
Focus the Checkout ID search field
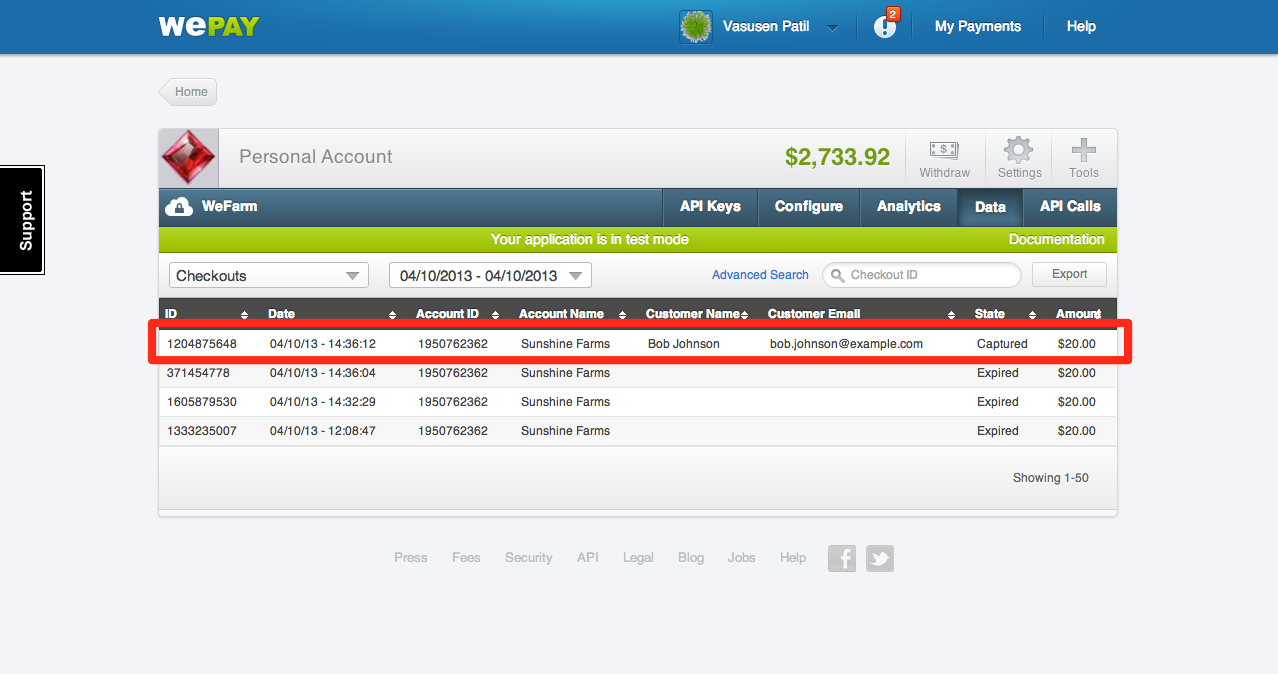coord(921,275)
